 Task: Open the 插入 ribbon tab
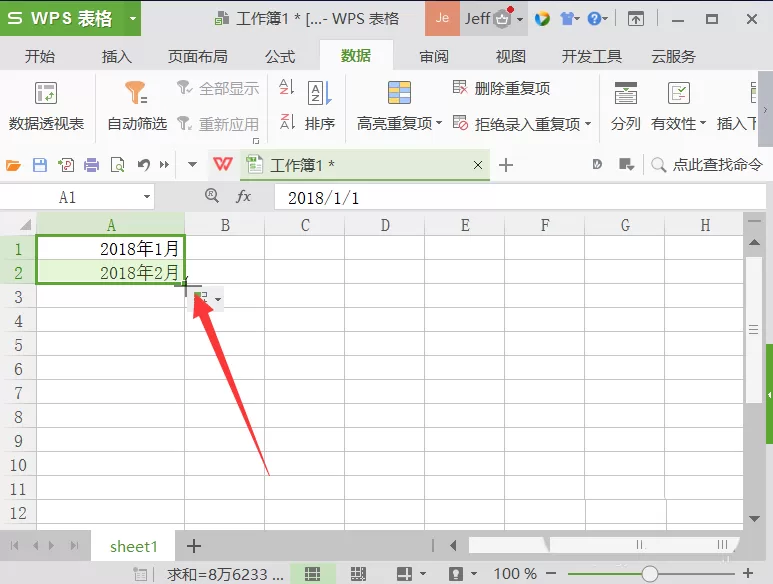[x=116, y=56]
